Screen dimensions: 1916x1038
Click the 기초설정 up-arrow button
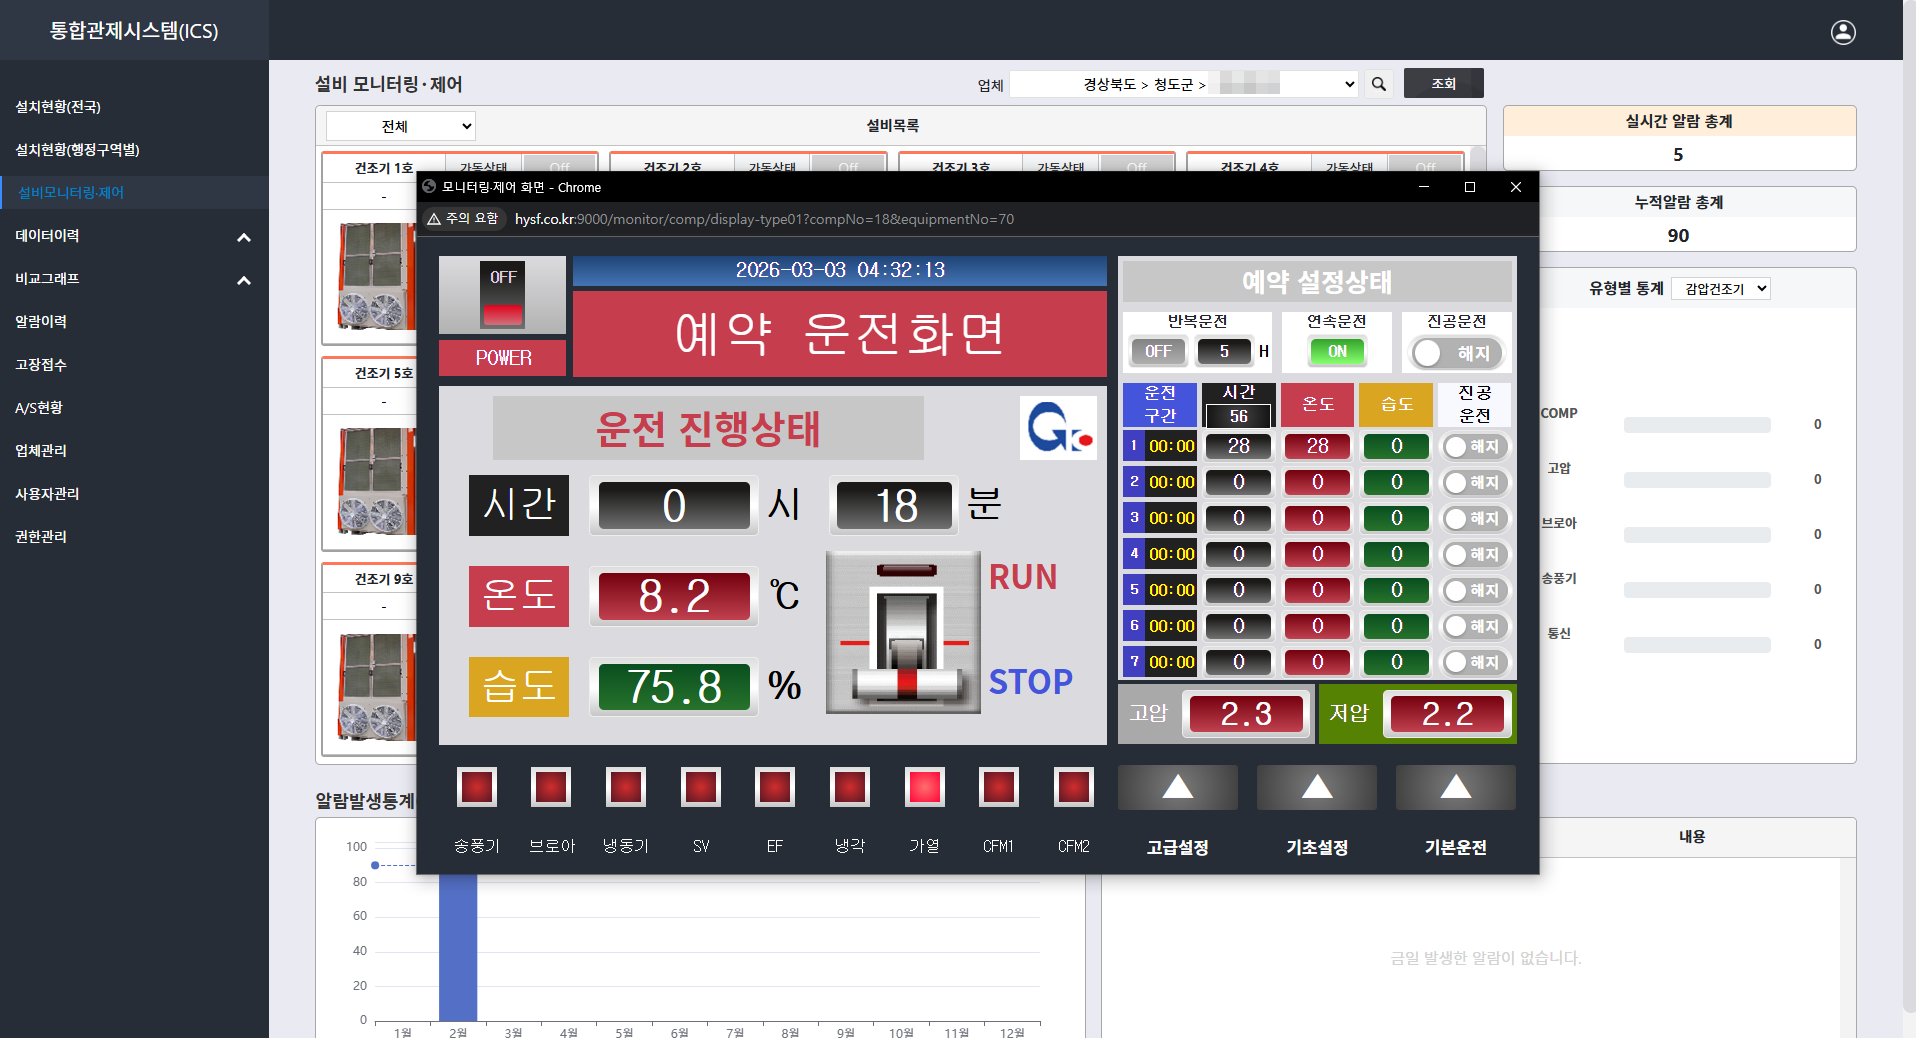[1316, 788]
